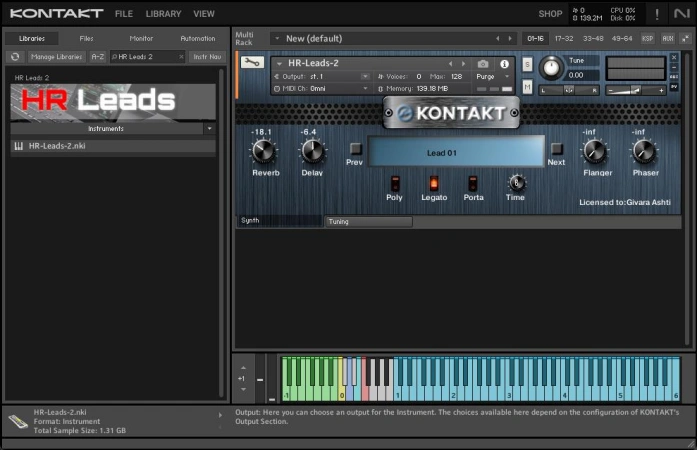697x450 pixels.
Task: Click the Reverb knob
Action: click(x=262, y=151)
